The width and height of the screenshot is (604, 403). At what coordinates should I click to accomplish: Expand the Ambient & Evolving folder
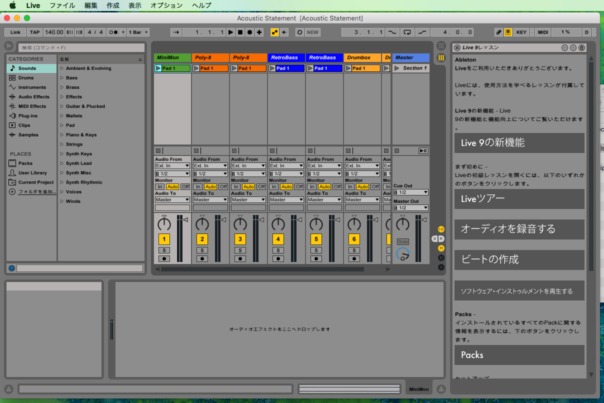tap(62, 68)
